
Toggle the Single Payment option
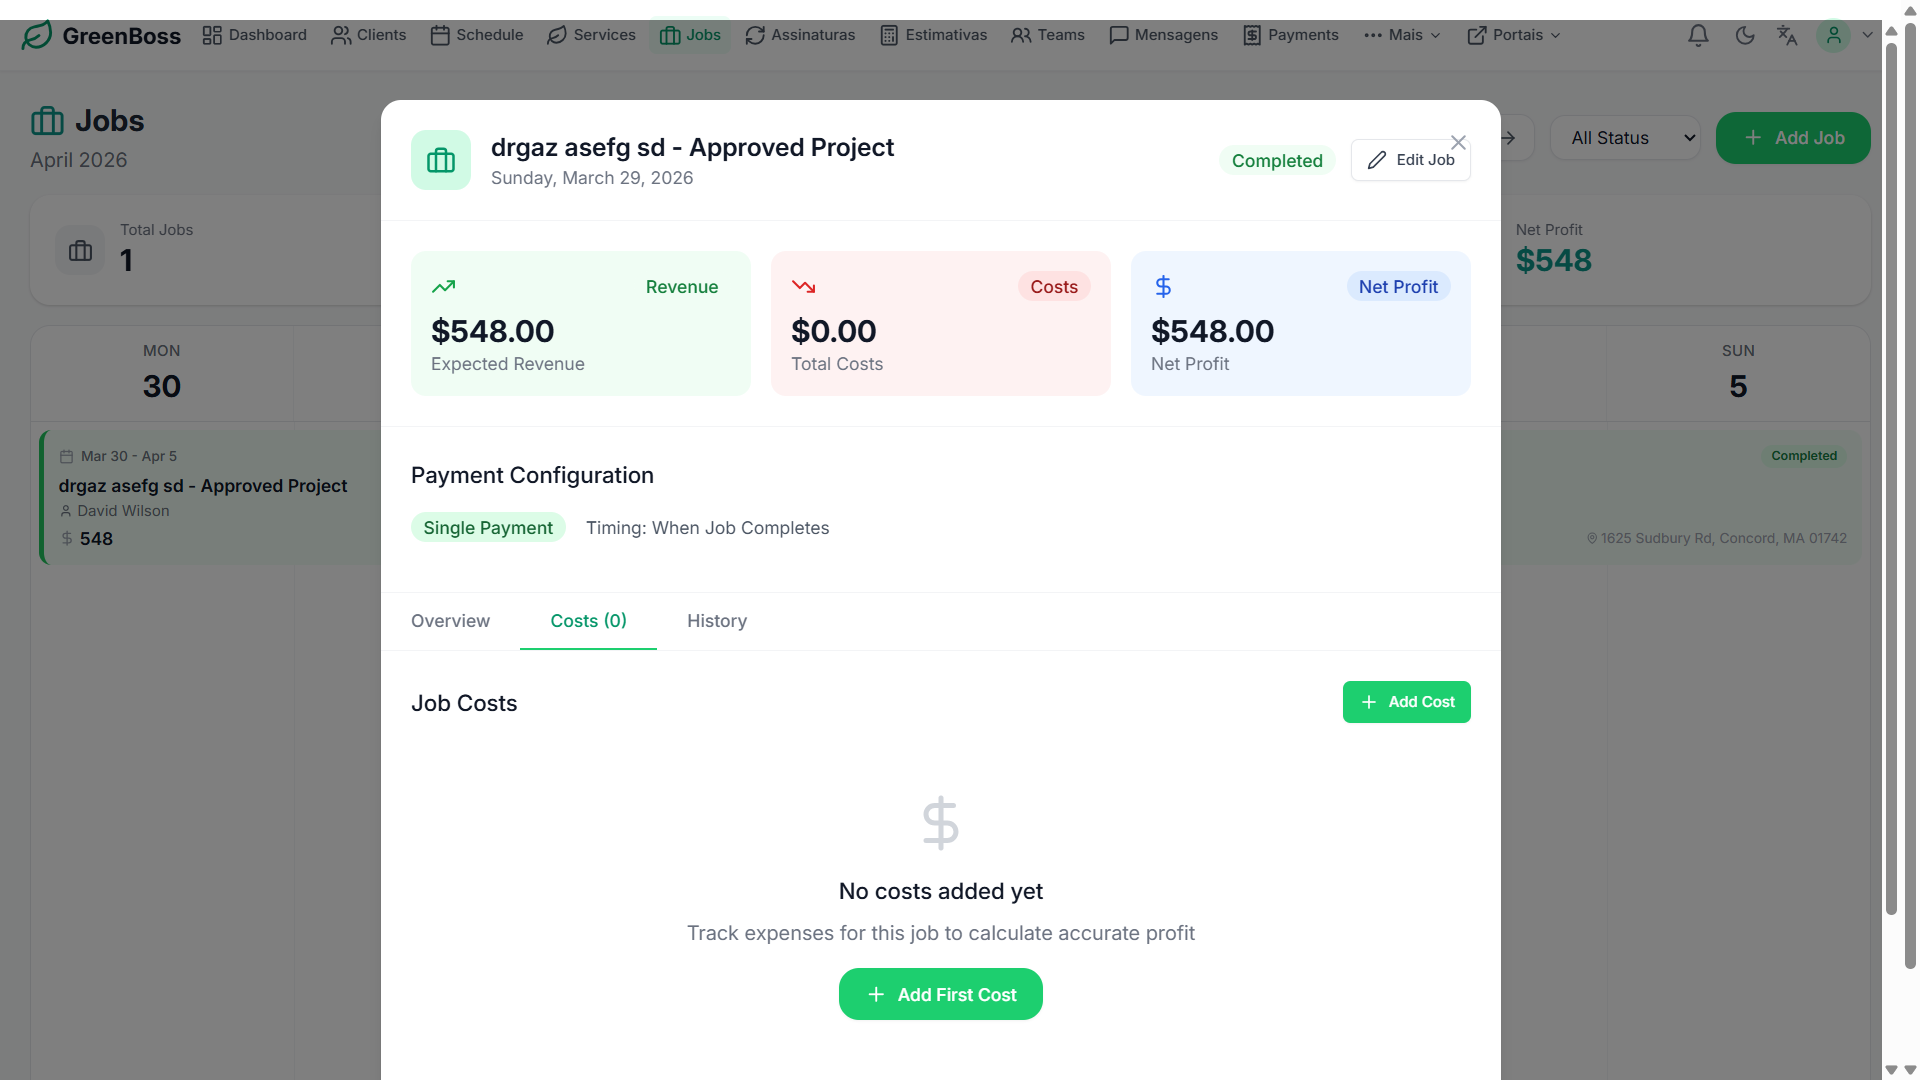[488, 527]
